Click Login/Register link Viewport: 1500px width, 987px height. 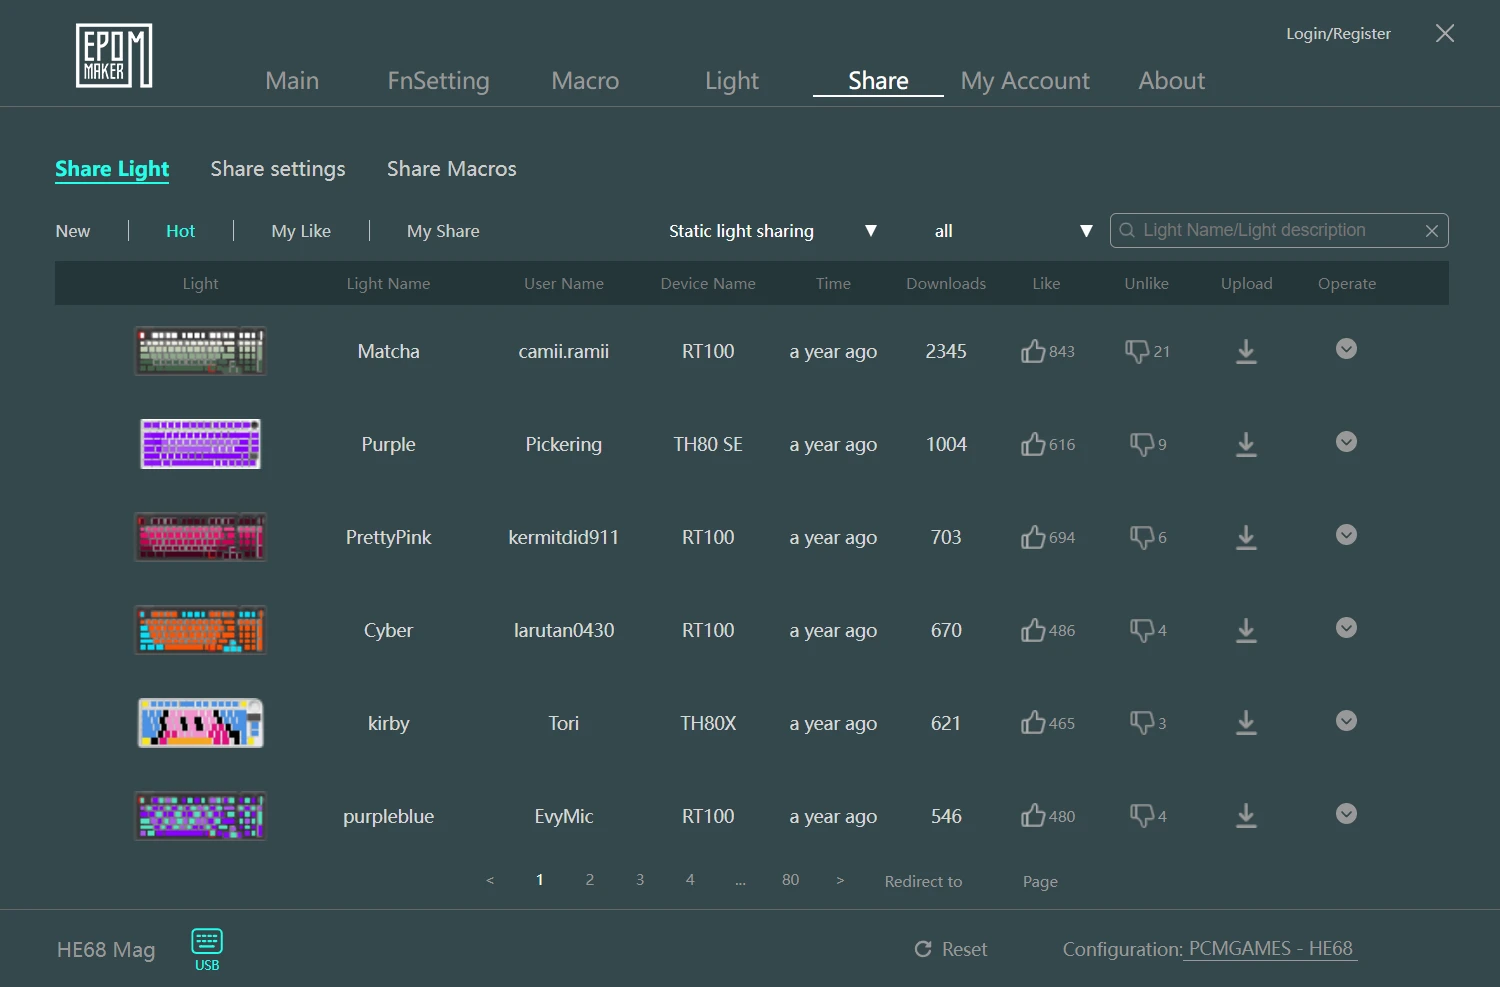(x=1338, y=34)
